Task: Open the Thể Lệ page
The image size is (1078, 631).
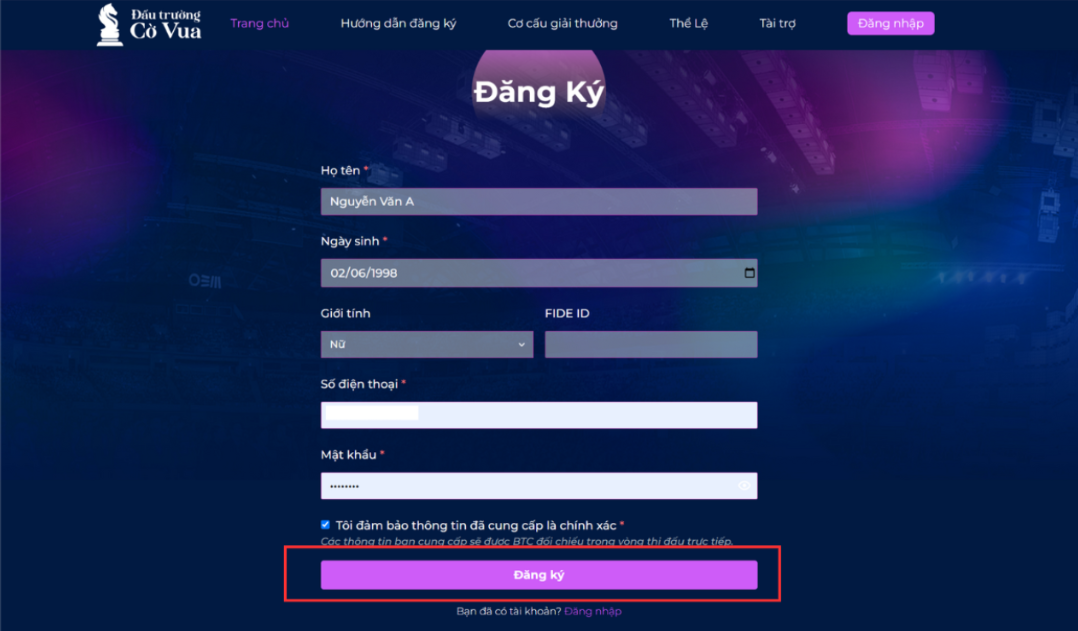Action: [688, 23]
